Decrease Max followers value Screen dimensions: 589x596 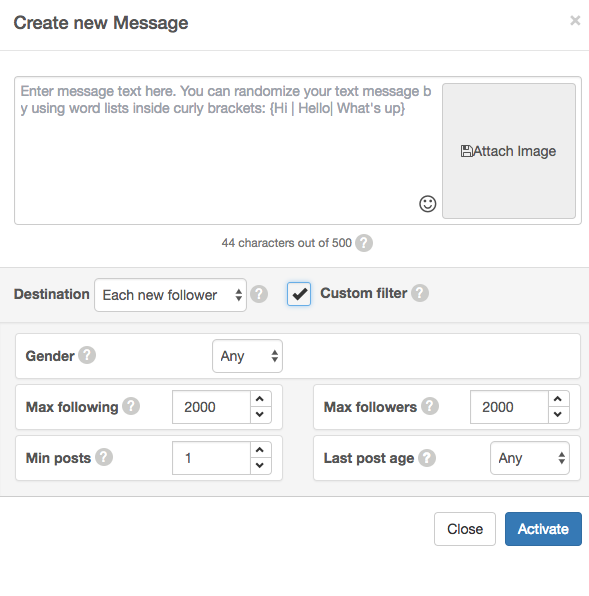click(x=558, y=414)
